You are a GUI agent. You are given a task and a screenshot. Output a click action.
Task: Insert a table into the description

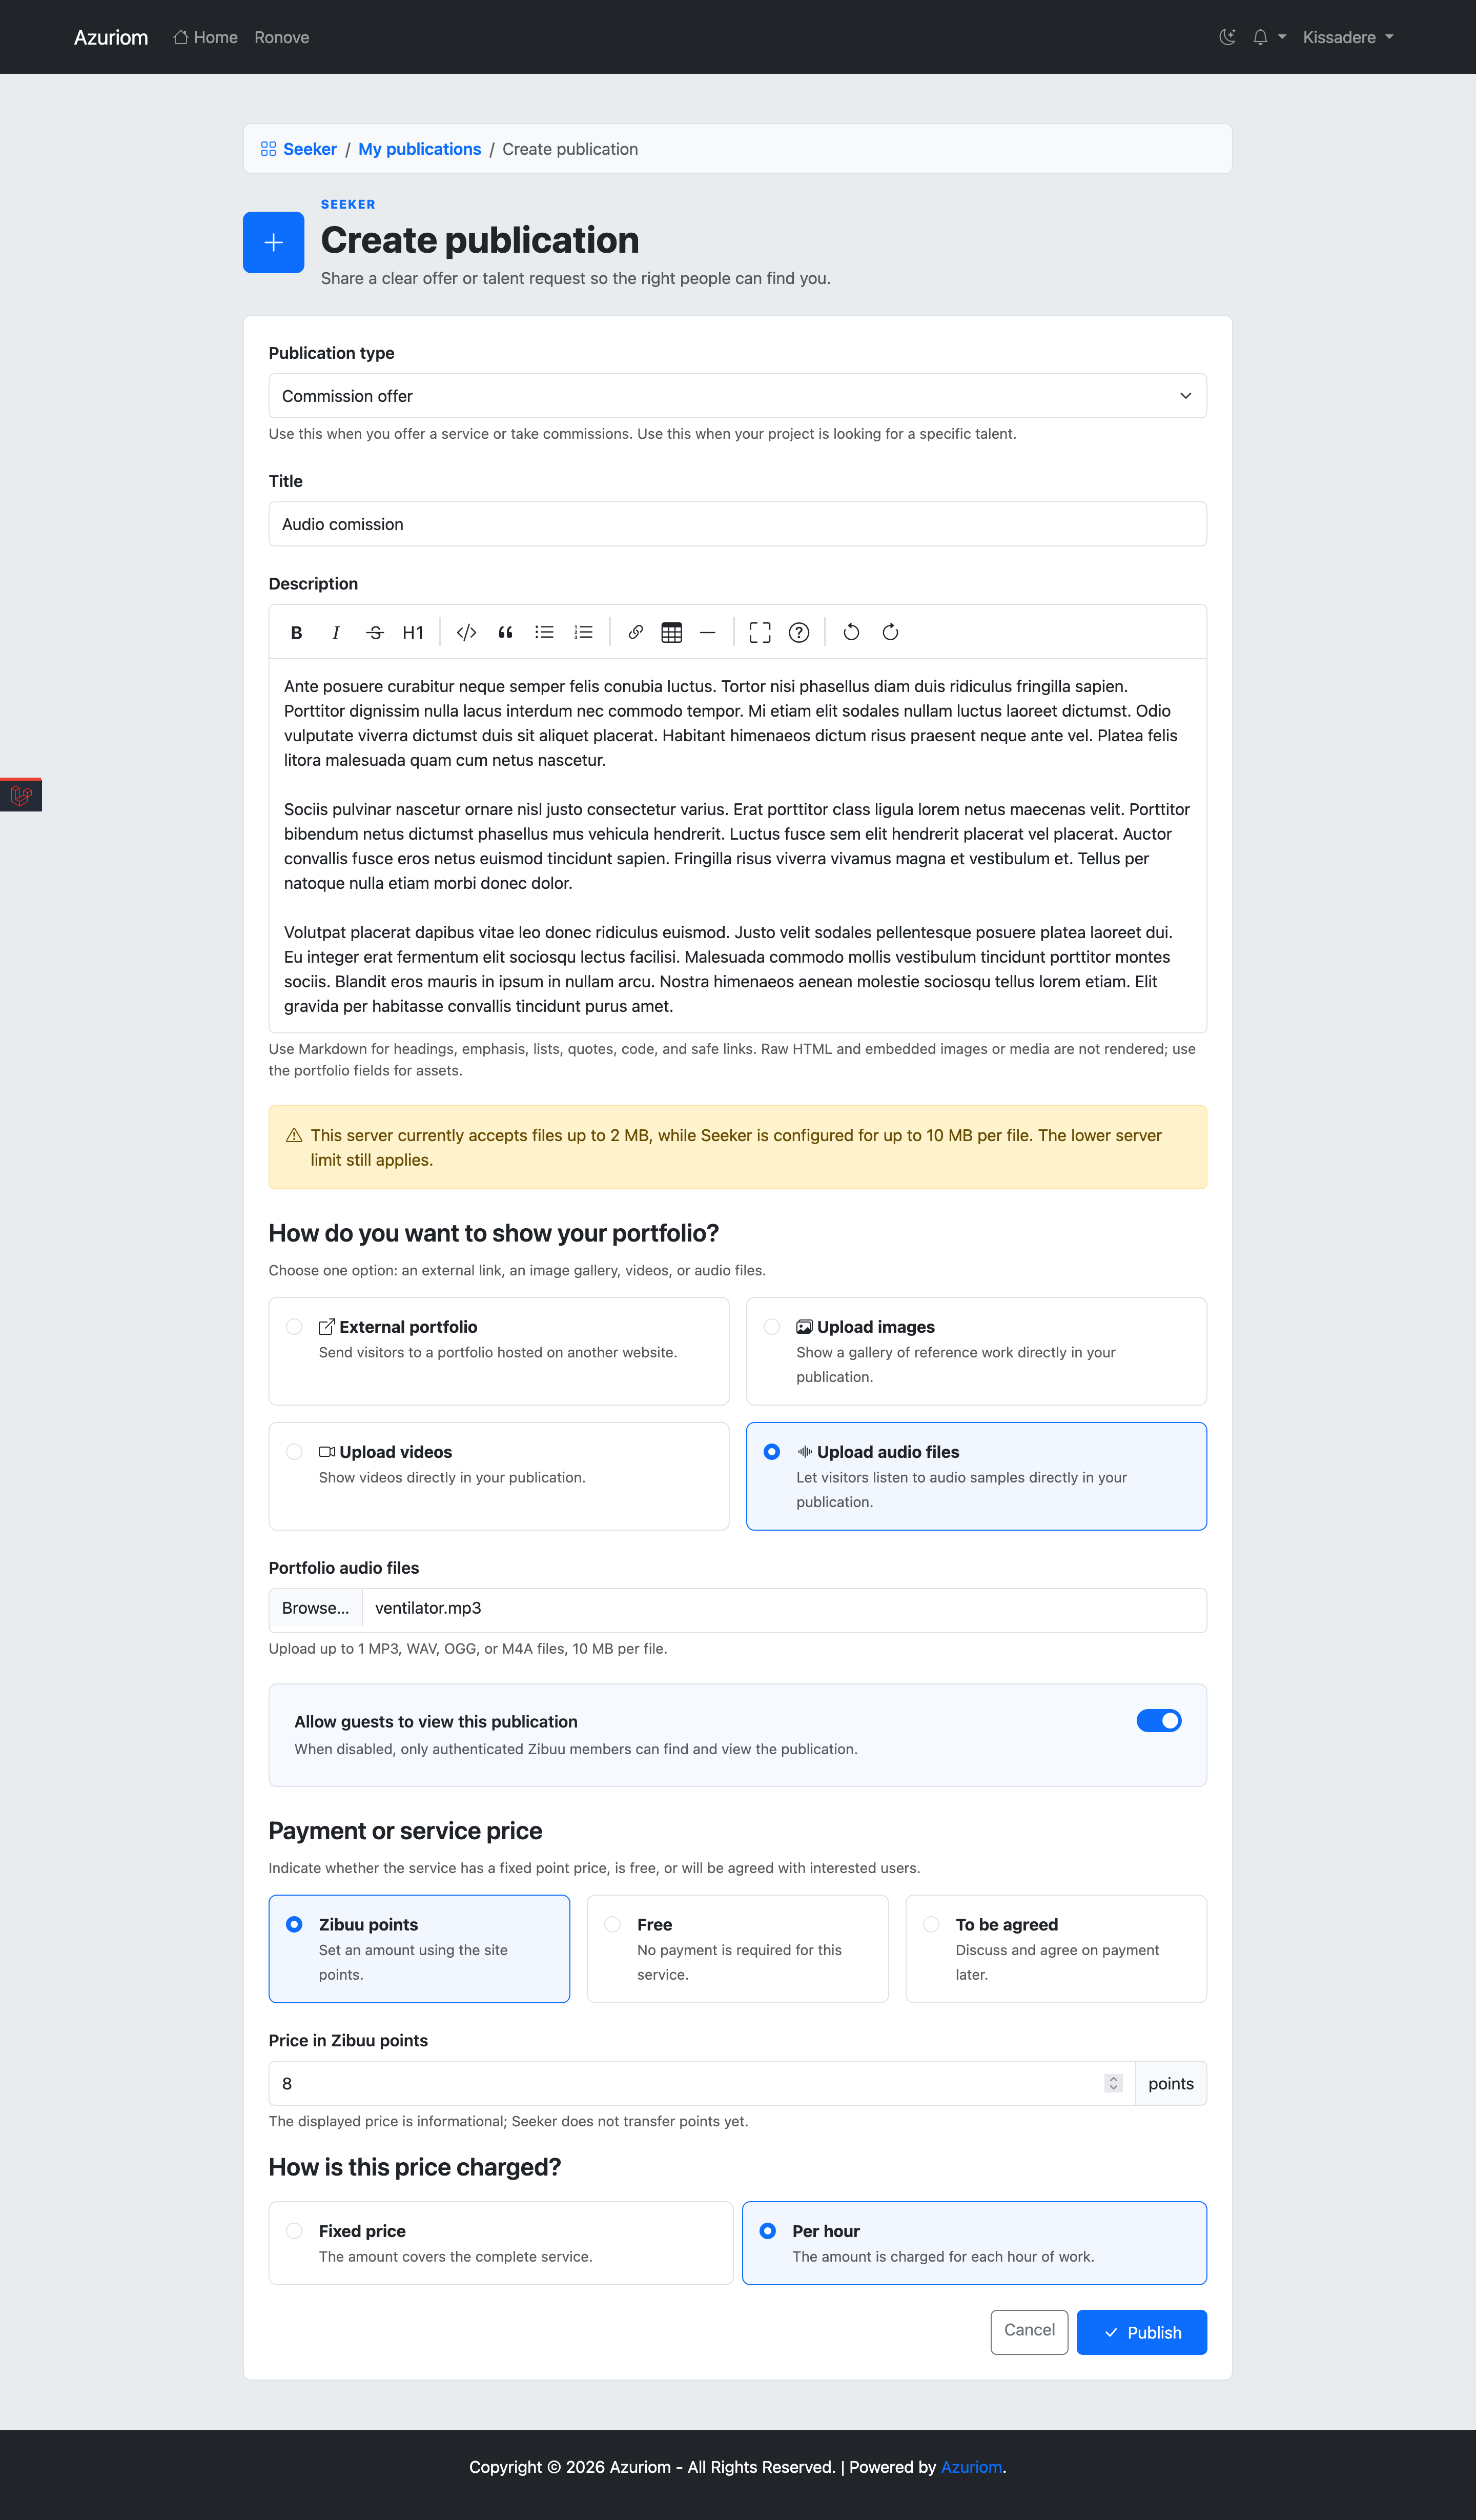672,632
